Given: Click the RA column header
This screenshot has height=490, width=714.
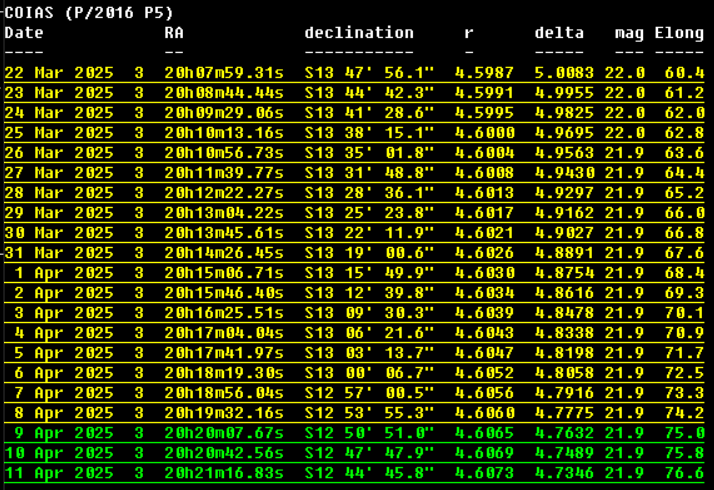Looking at the screenshot, I should pyautogui.click(x=174, y=33).
